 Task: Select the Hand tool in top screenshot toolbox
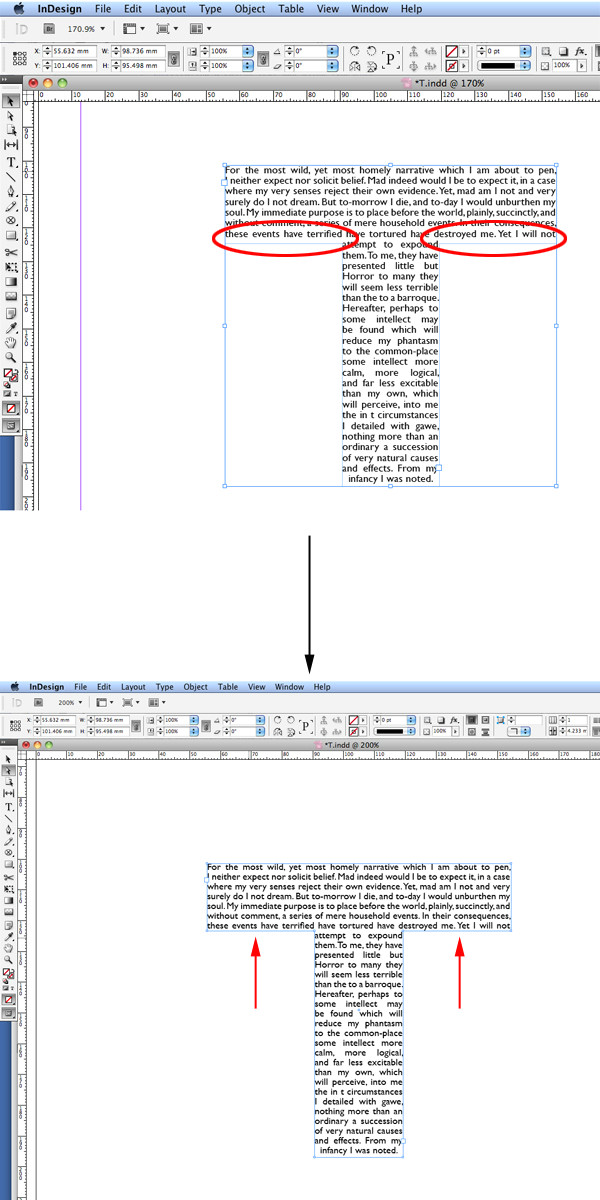(x=11, y=343)
